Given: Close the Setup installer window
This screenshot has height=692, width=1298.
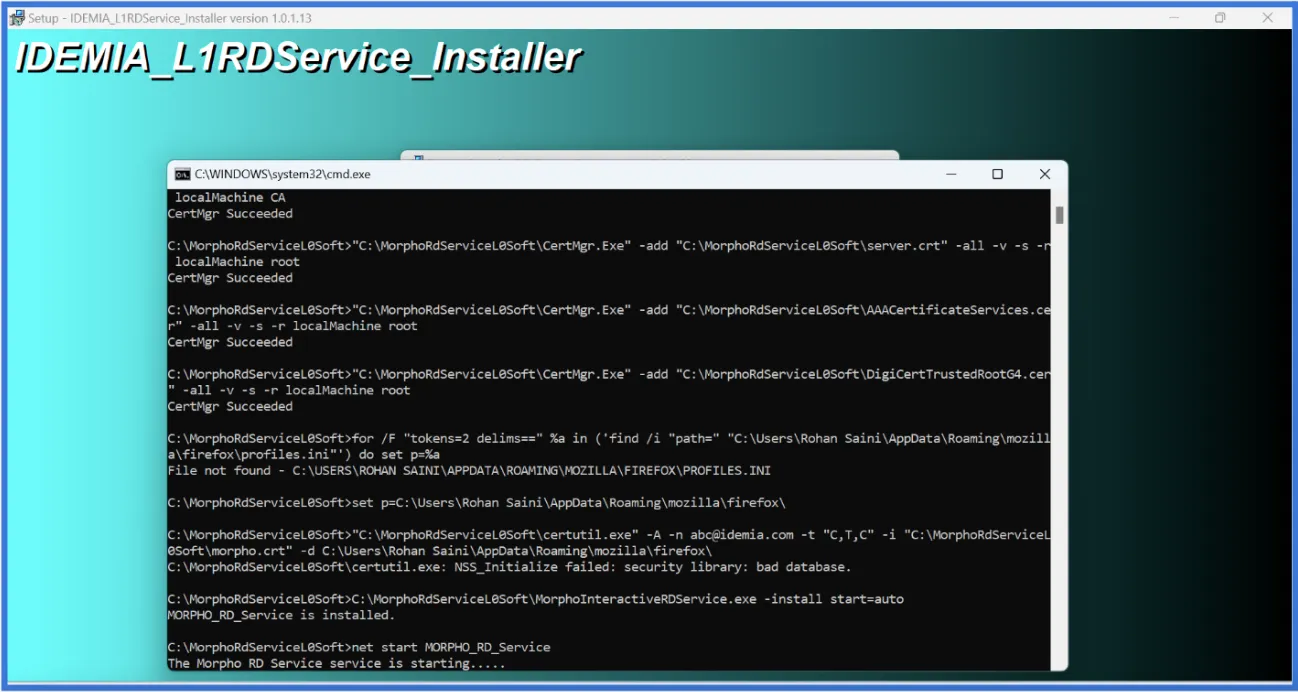Looking at the screenshot, I should pyautogui.click(x=1268, y=18).
